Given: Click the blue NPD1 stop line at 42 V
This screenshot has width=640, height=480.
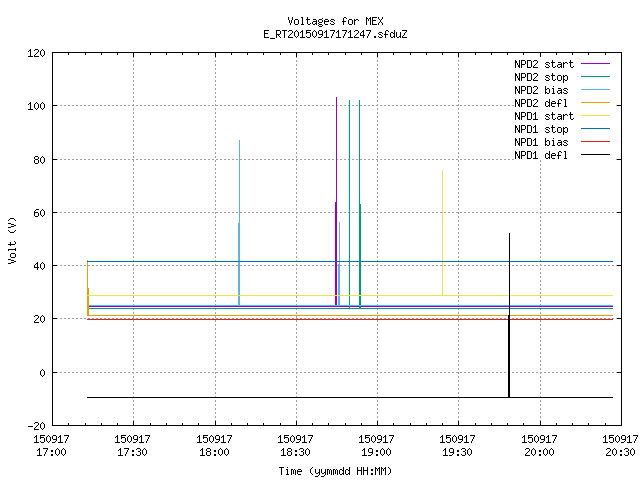Looking at the screenshot, I should point(350,261).
